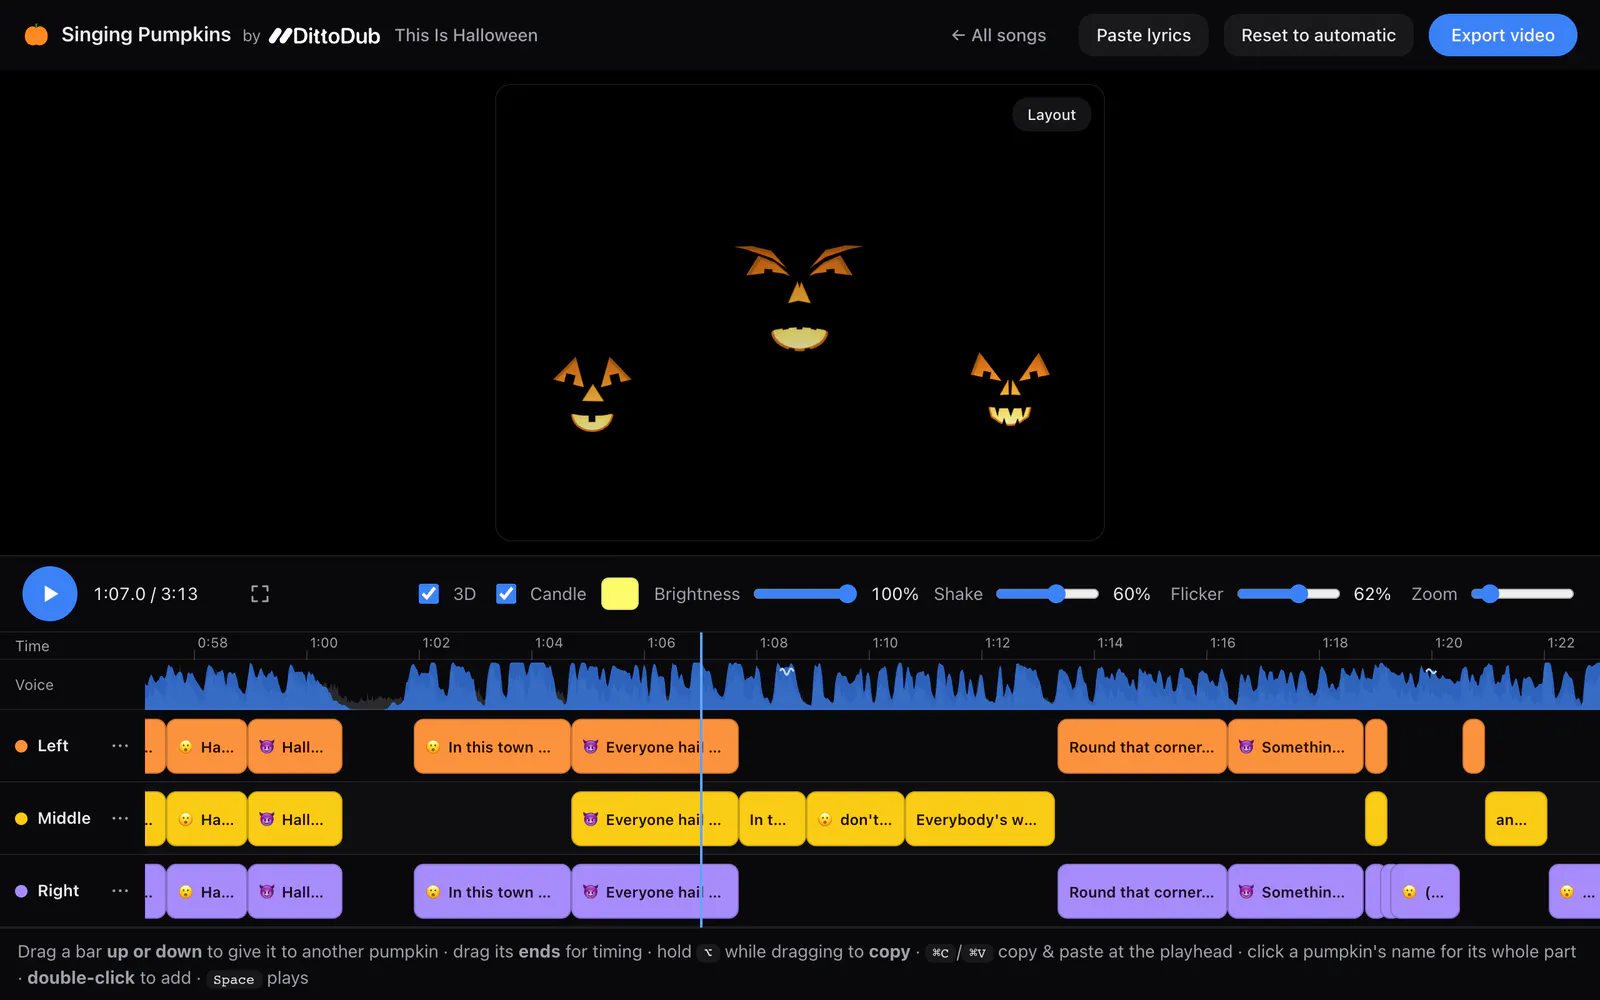Click the pumpkin logo icon

coord(36,35)
